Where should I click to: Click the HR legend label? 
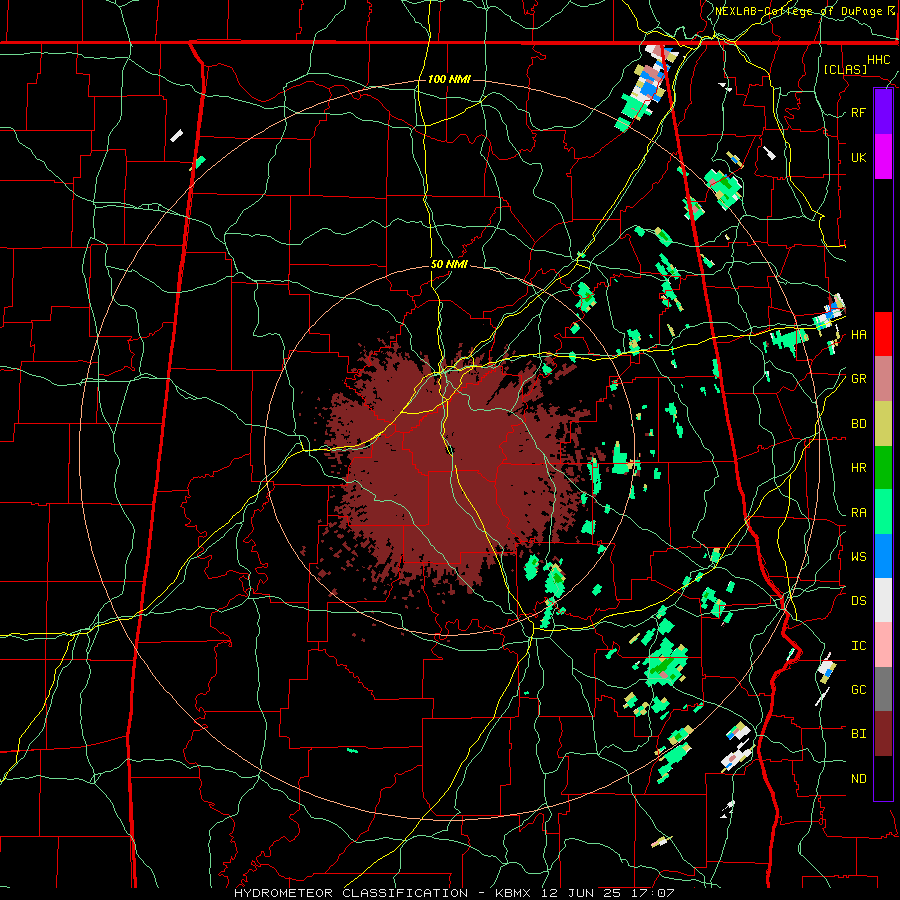click(859, 468)
